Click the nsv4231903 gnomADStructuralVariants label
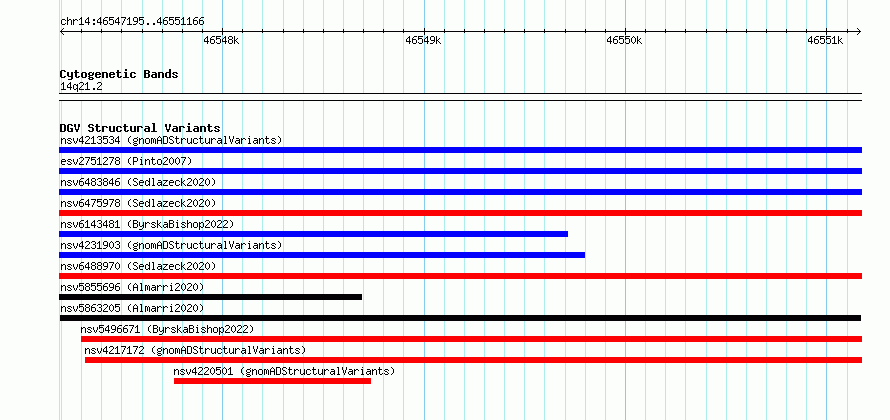Viewport: 890px width, 420px height. coord(171,245)
